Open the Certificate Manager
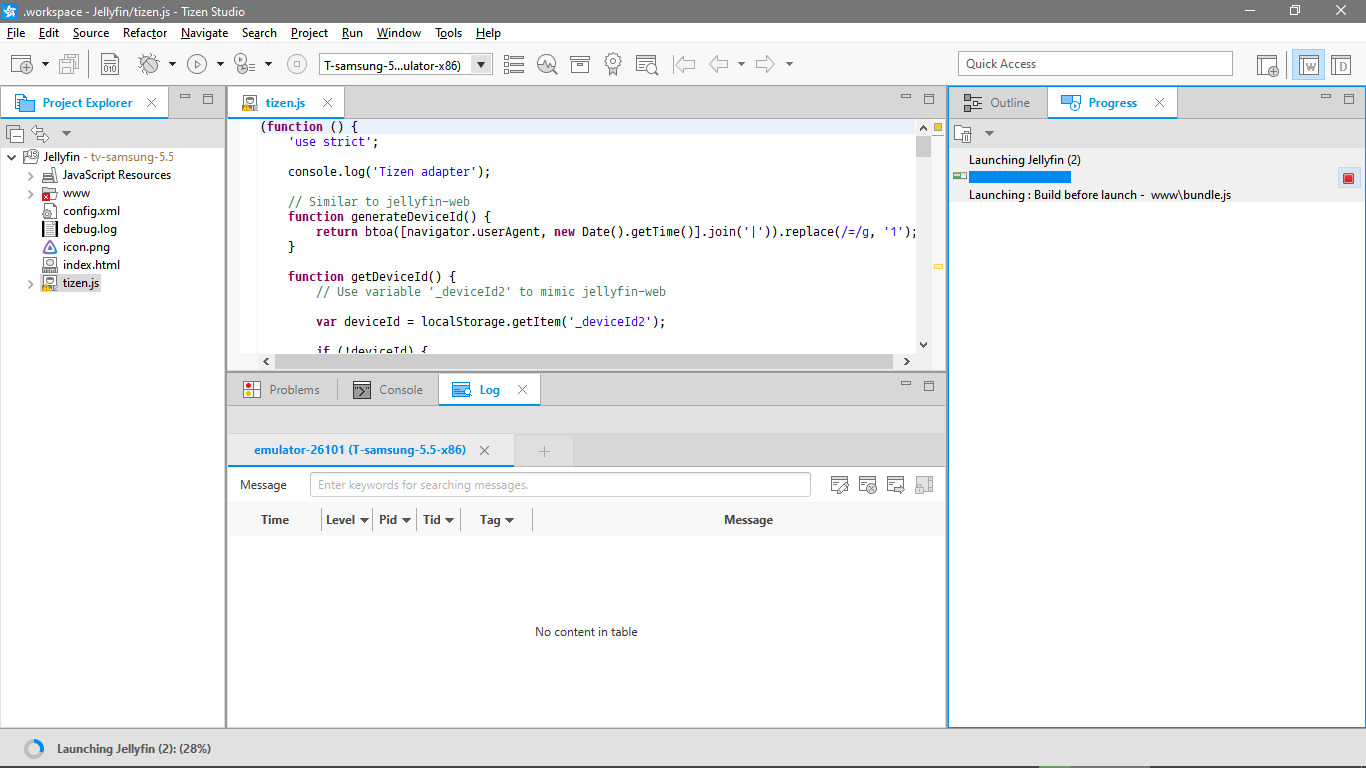The image size is (1366, 768). (x=613, y=64)
